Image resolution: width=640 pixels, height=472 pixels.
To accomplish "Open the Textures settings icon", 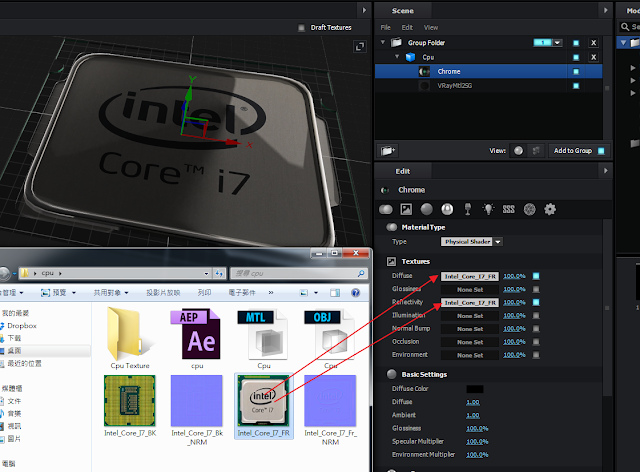I will (x=406, y=209).
